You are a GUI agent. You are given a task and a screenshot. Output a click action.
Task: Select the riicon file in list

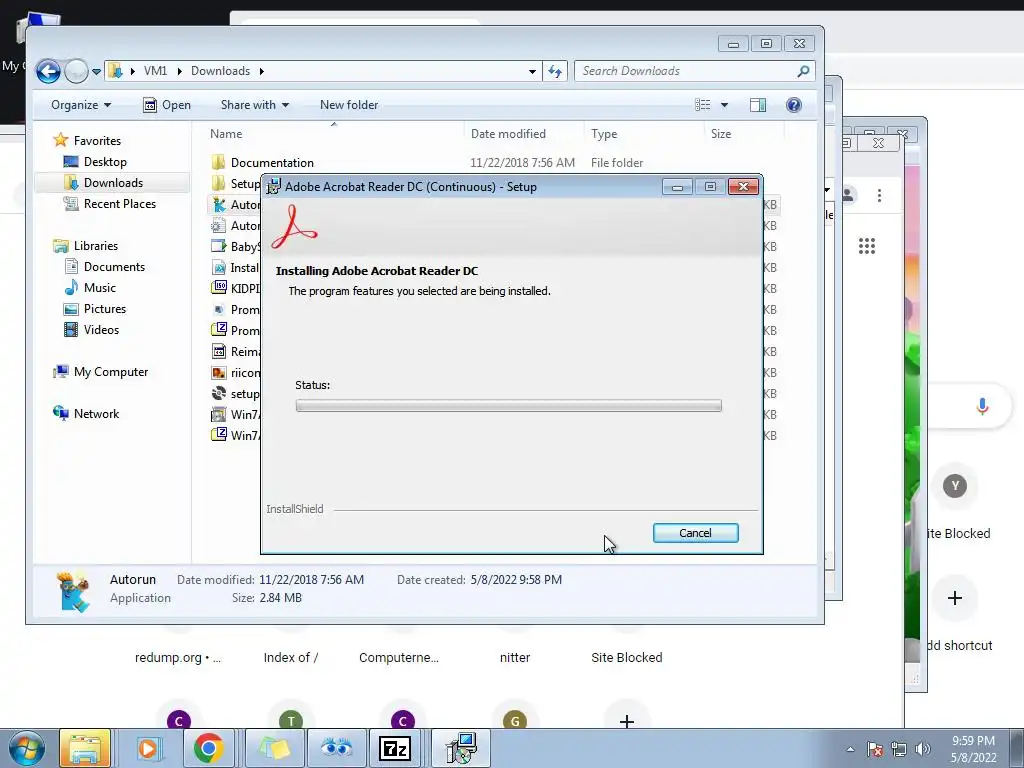pyautogui.click(x=236, y=372)
